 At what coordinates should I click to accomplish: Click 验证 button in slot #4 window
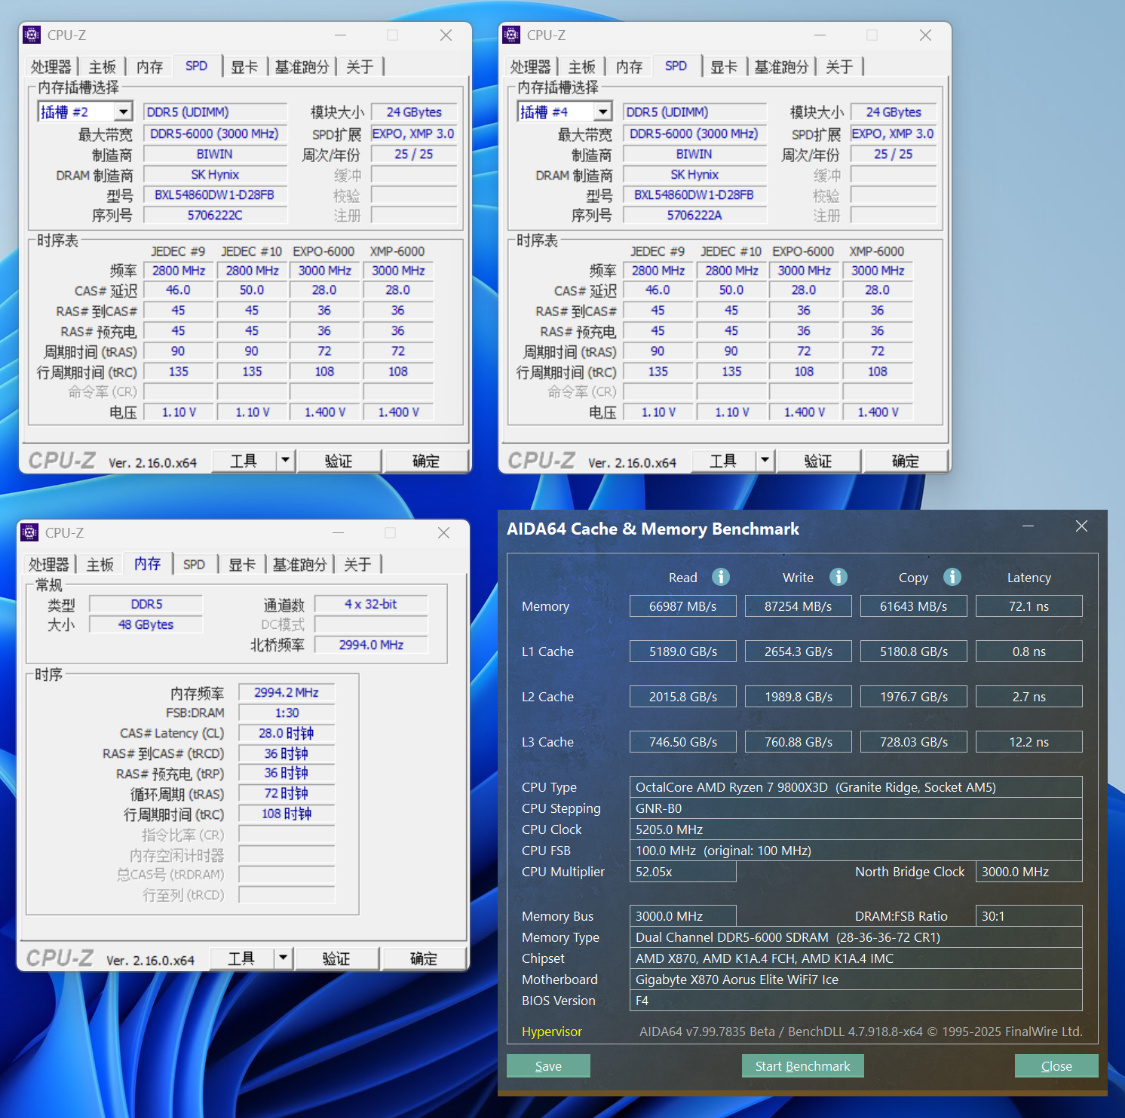pyautogui.click(x=818, y=461)
